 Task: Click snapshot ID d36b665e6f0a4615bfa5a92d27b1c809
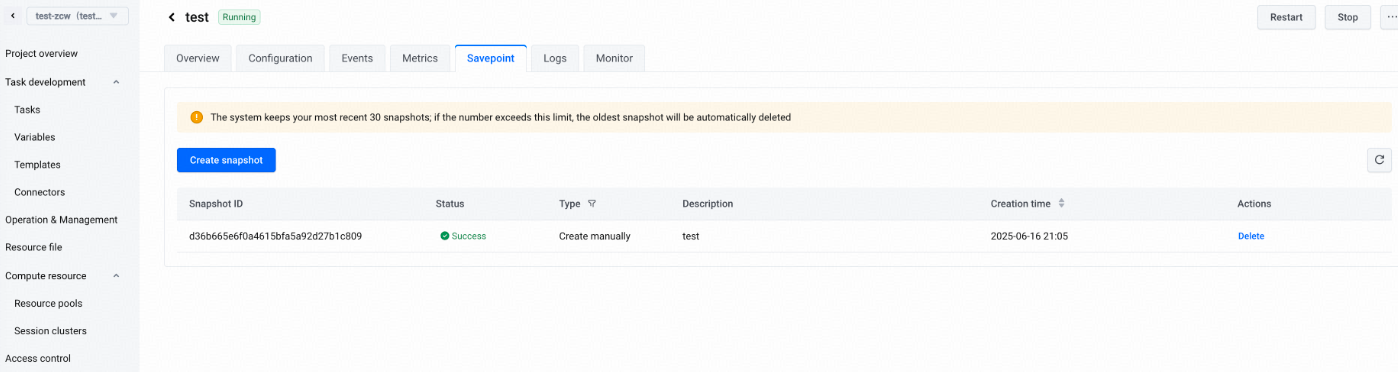[x=275, y=236]
